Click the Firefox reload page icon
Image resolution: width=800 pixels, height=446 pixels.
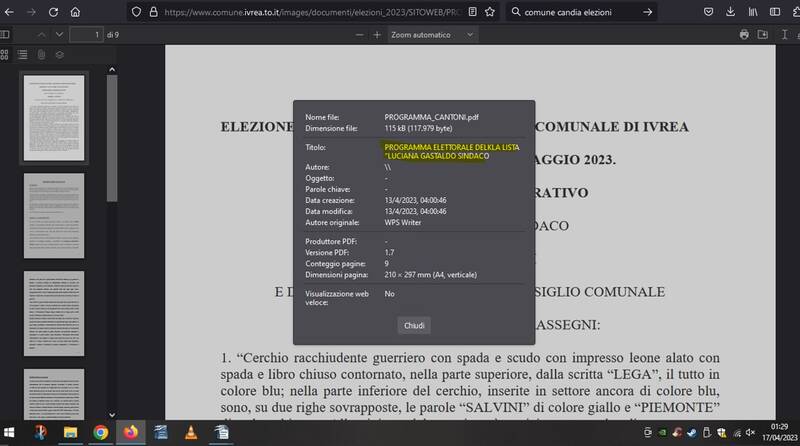pos(54,12)
